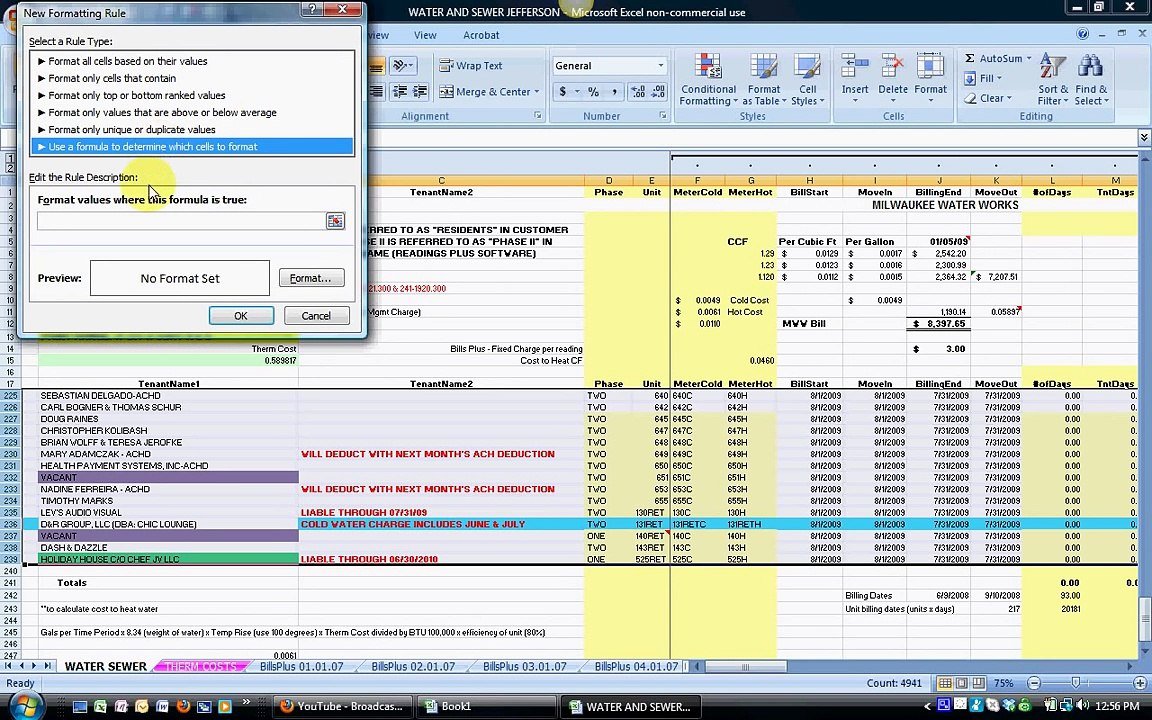The height and width of the screenshot is (720, 1152).
Task: Open the Merge & Center dropdown arrow
Action: [x=537, y=92]
